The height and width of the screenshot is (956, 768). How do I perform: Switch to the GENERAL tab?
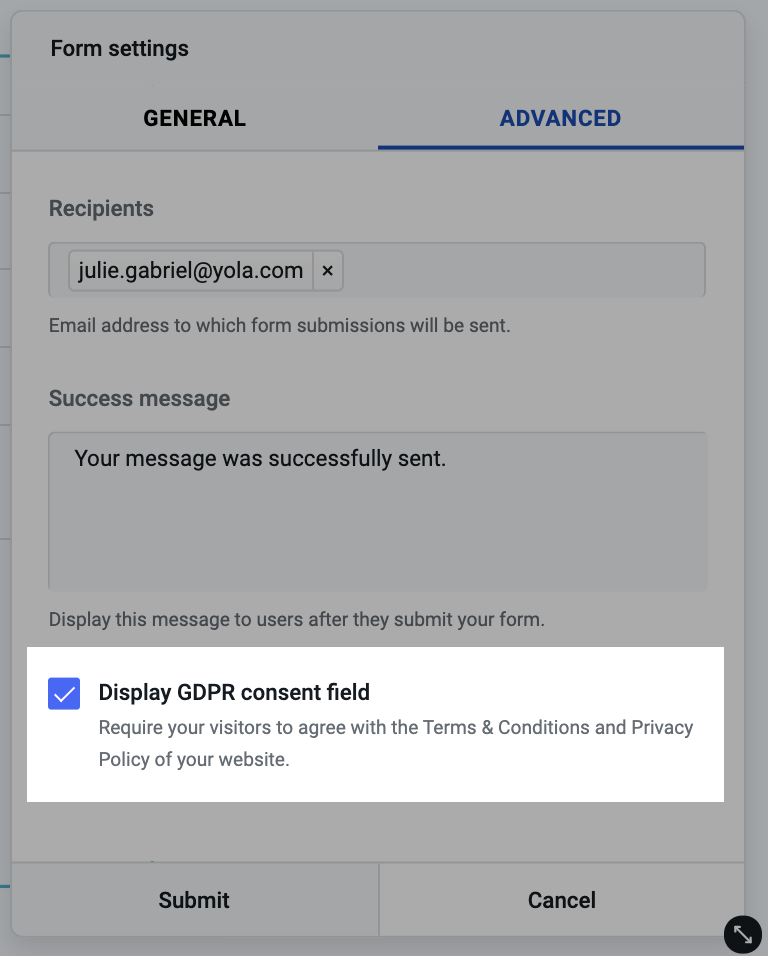click(x=194, y=118)
